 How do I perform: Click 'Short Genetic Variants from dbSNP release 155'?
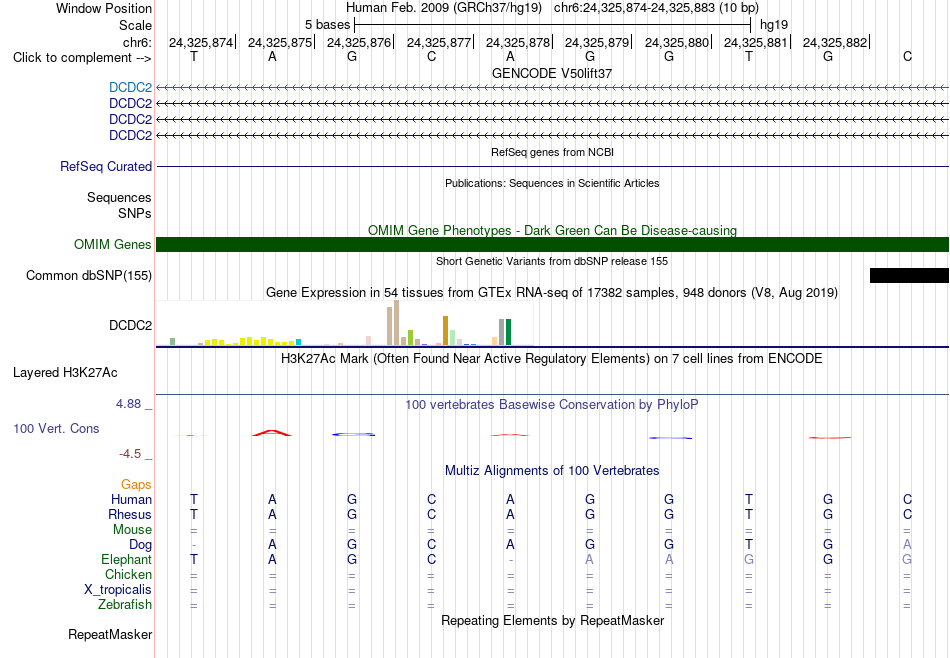[552, 262]
